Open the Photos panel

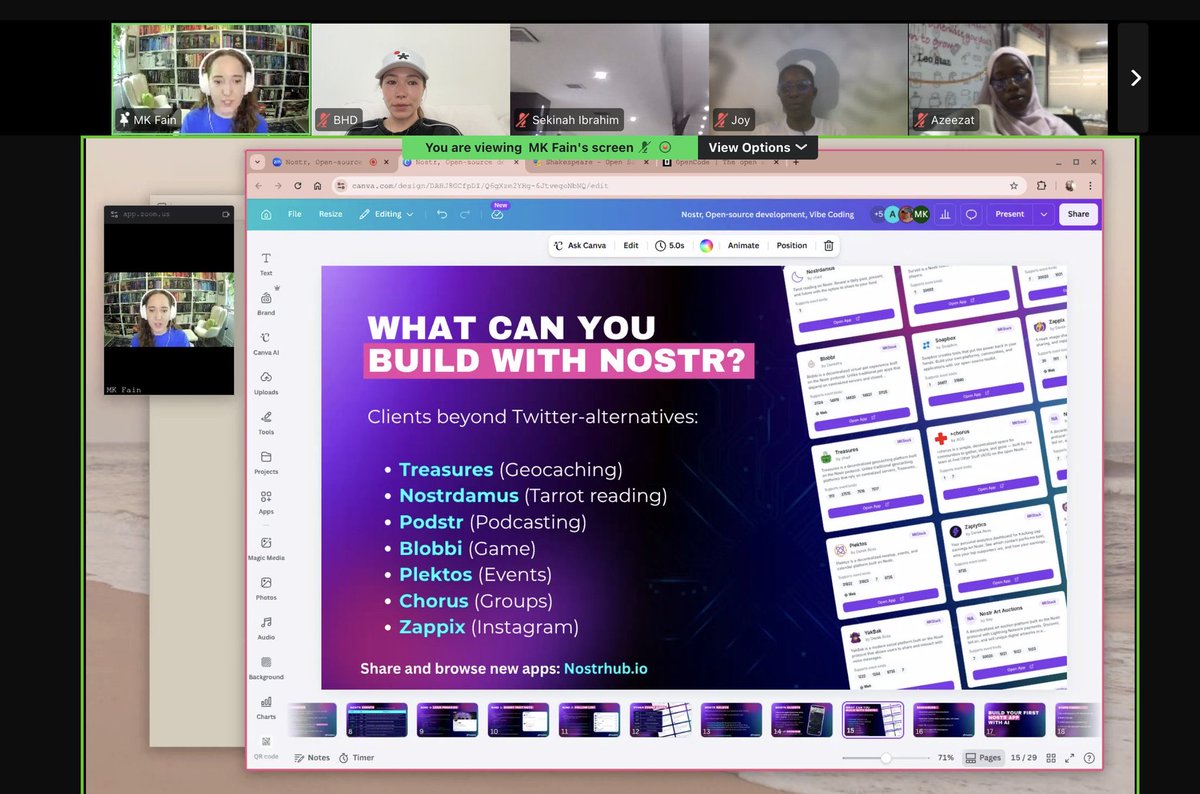[x=266, y=588]
